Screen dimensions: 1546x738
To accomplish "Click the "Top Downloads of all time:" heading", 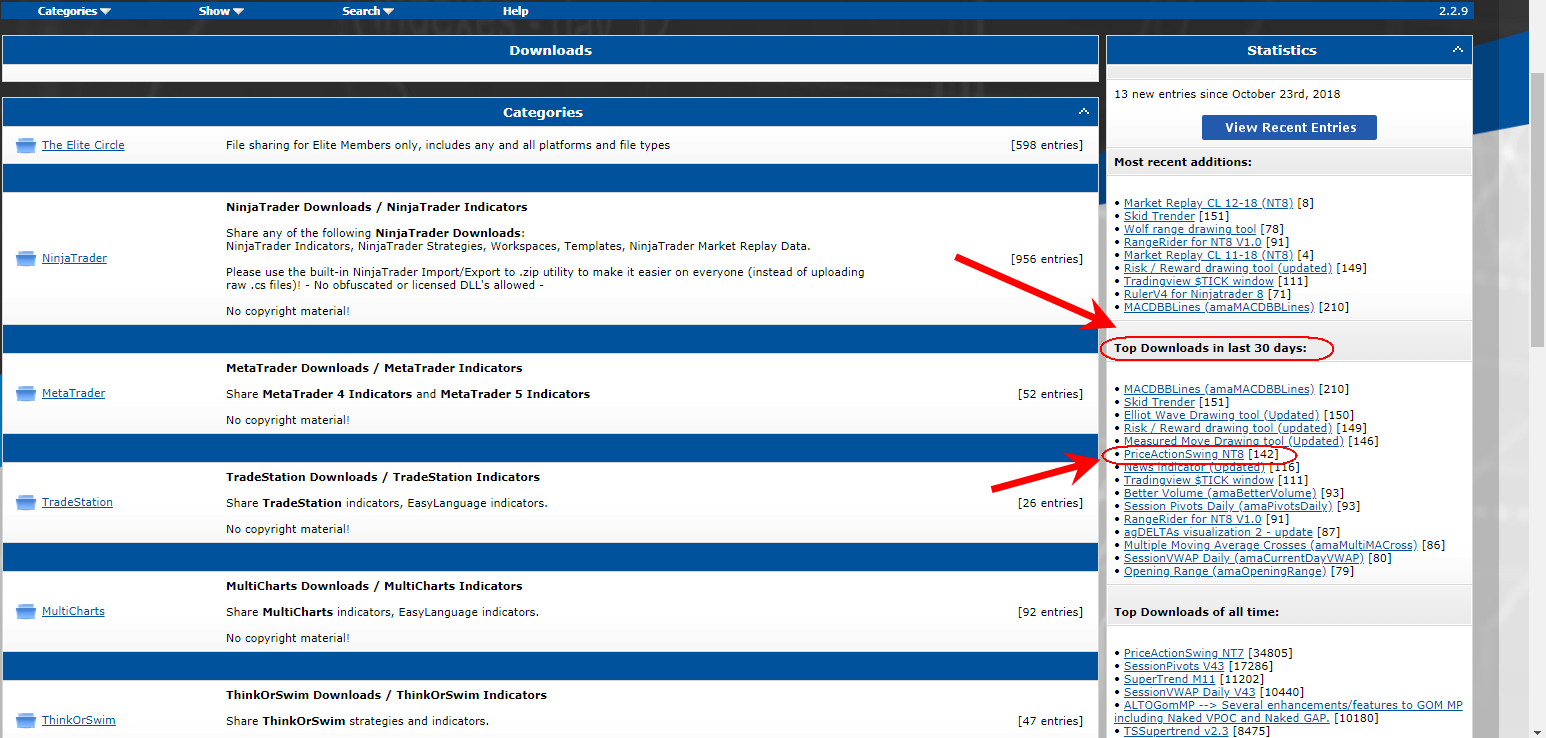I will click(1196, 612).
